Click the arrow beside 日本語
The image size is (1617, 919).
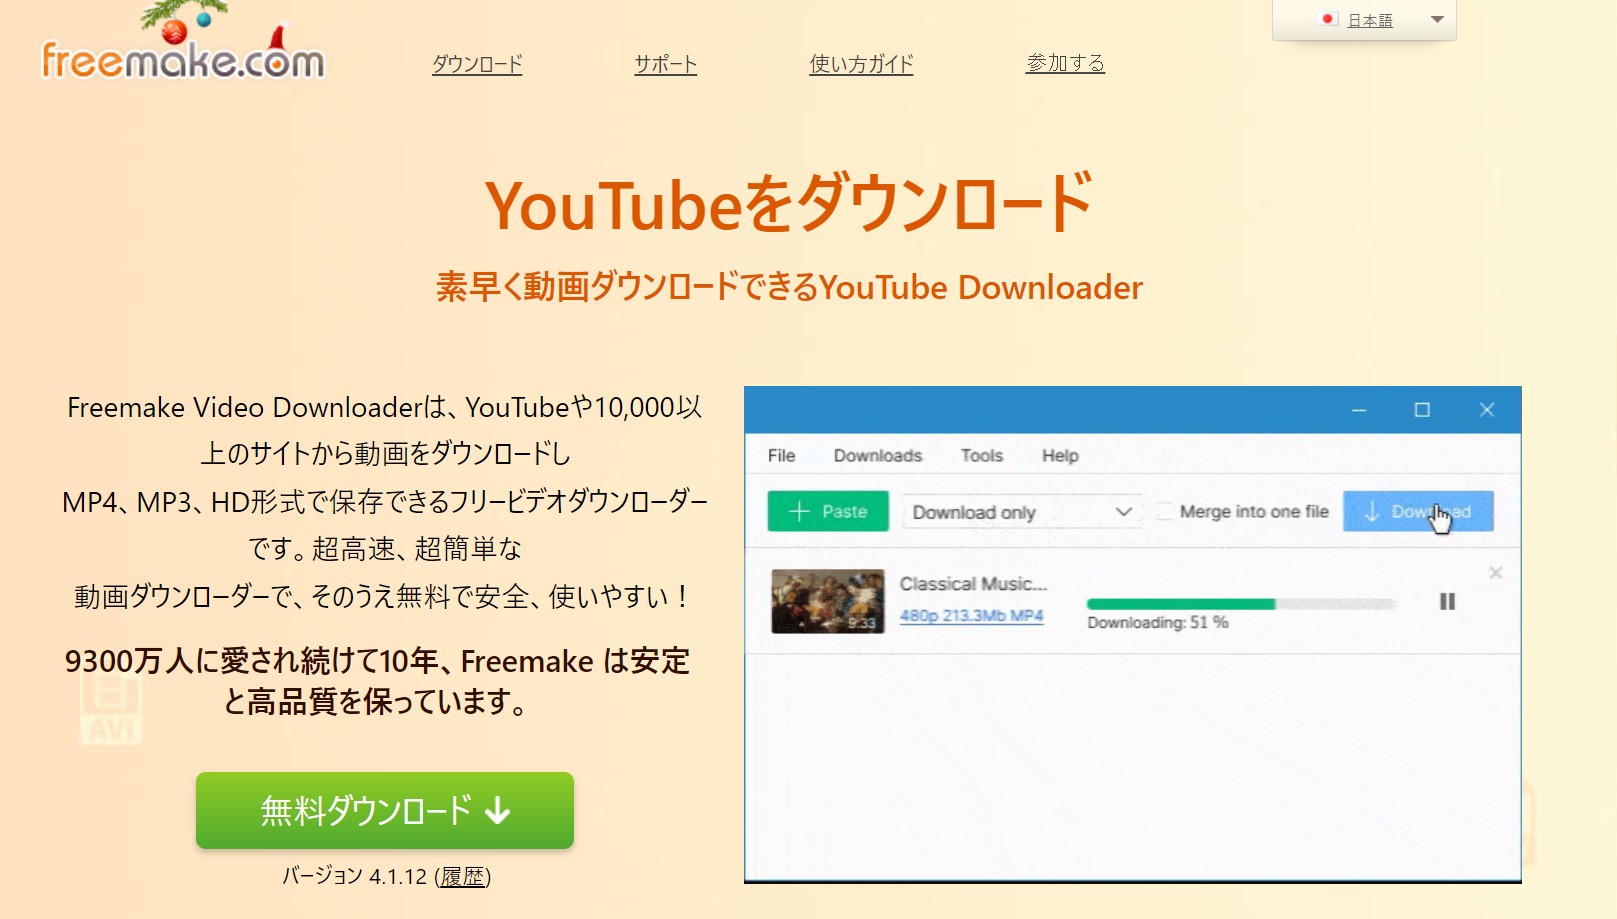(x=1437, y=20)
